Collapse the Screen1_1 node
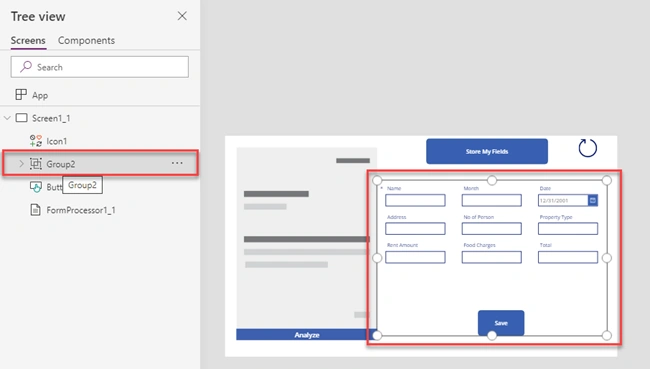The height and width of the screenshot is (369, 650). tap(7, 118)
